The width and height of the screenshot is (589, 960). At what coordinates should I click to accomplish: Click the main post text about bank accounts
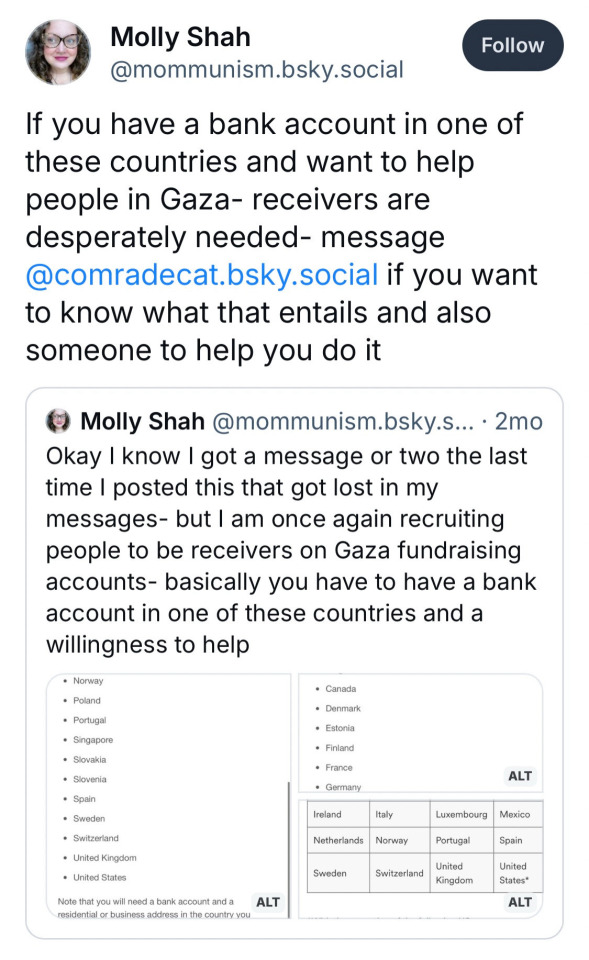pos(282,237)
